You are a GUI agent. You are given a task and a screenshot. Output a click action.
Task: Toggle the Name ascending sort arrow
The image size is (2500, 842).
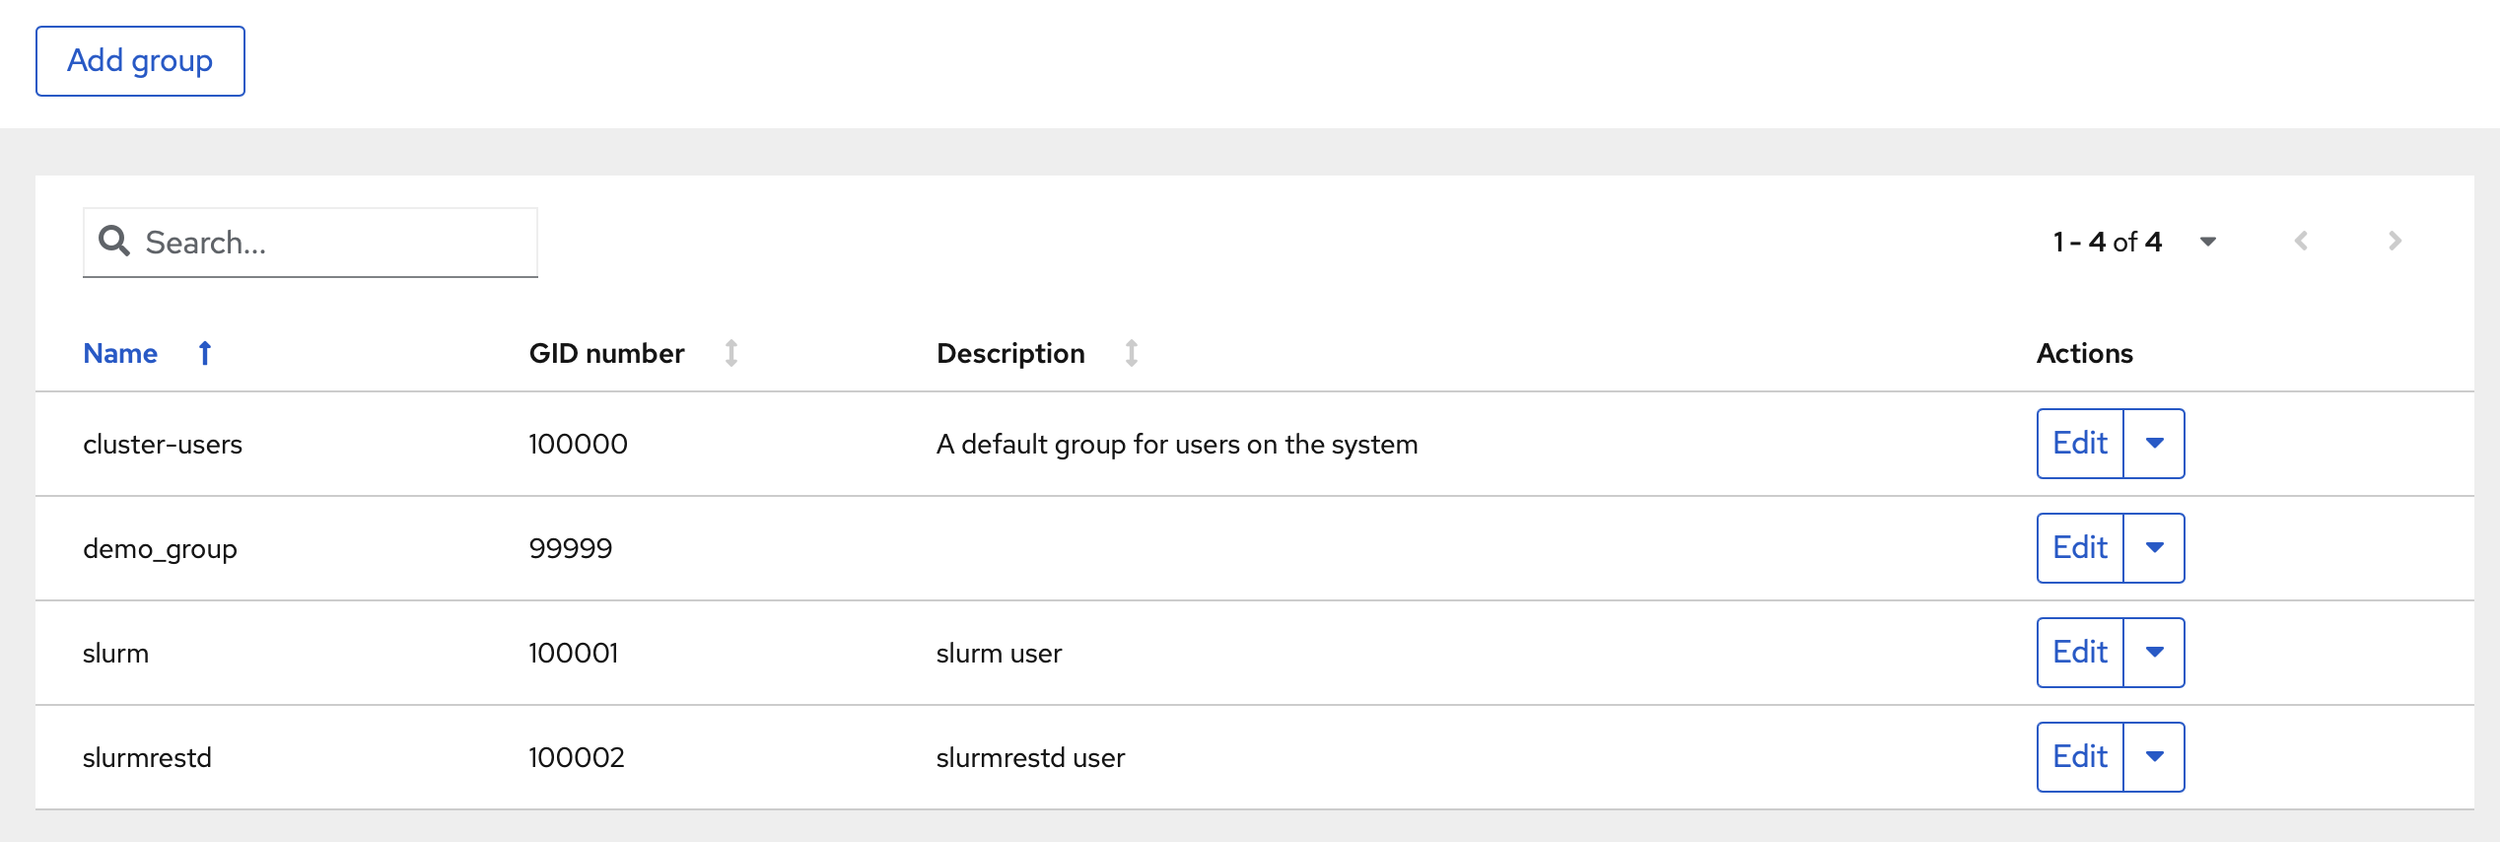205,353
